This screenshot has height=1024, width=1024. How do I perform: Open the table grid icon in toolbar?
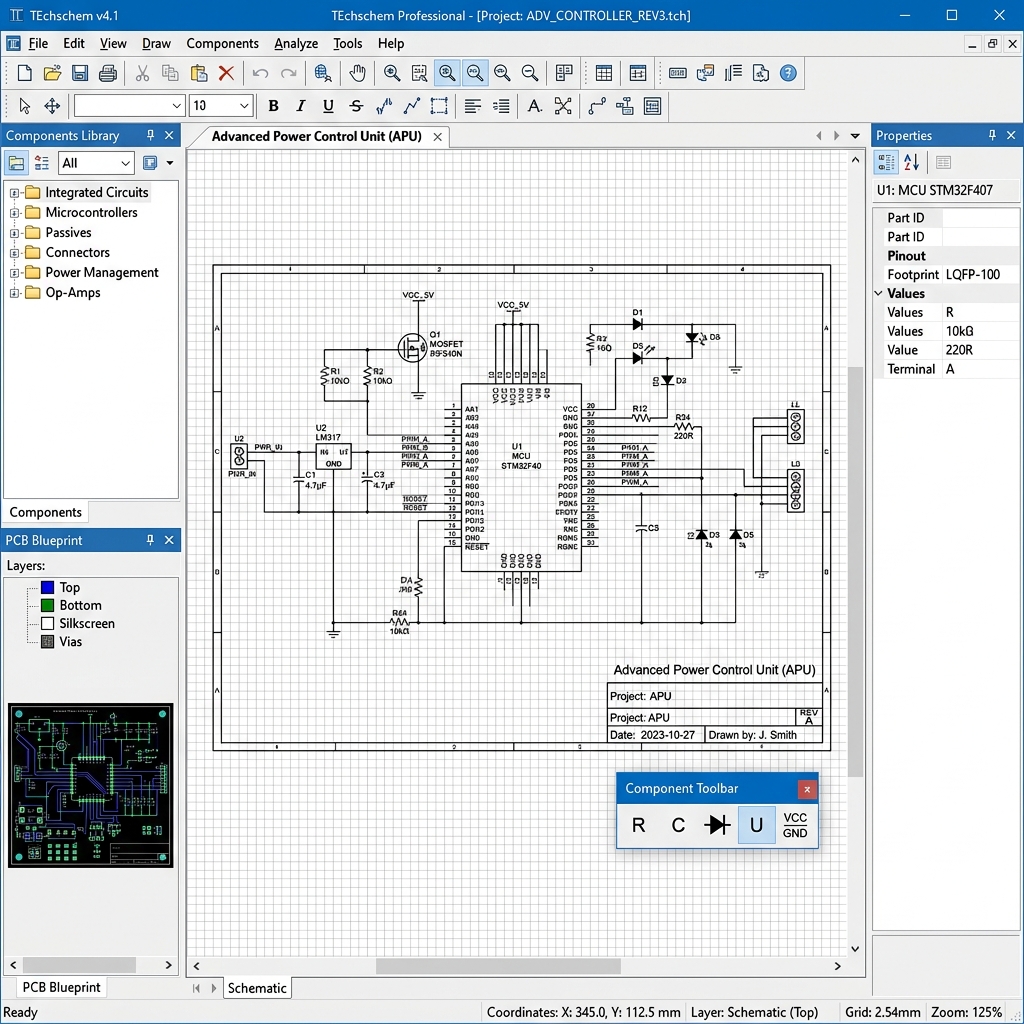coord(604,73)
